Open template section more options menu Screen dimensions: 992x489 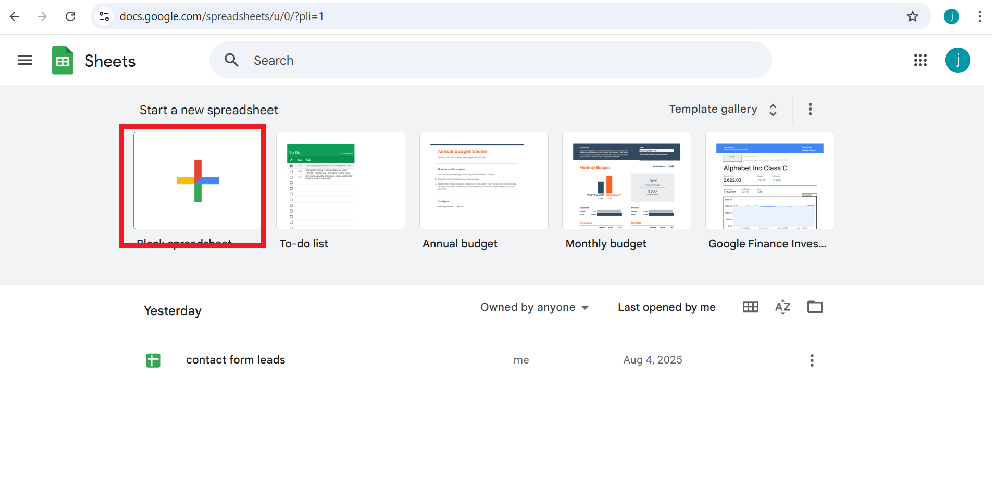tap(810, 109)
